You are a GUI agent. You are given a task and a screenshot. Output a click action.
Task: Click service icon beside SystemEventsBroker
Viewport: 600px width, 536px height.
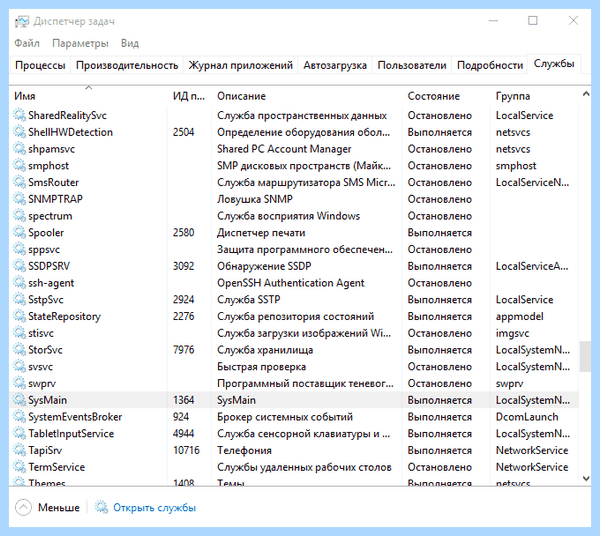(20, 417)
